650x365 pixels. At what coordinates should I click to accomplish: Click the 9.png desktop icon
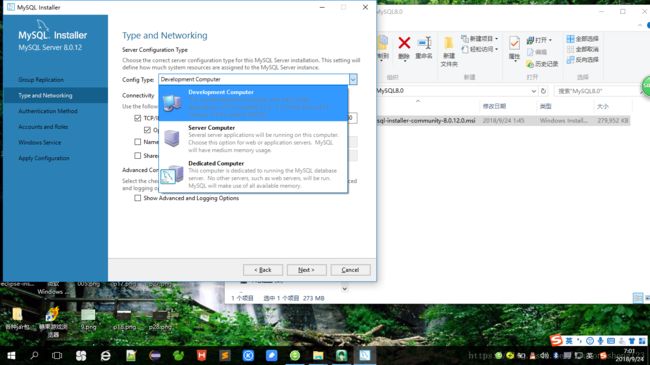[88, 319]
